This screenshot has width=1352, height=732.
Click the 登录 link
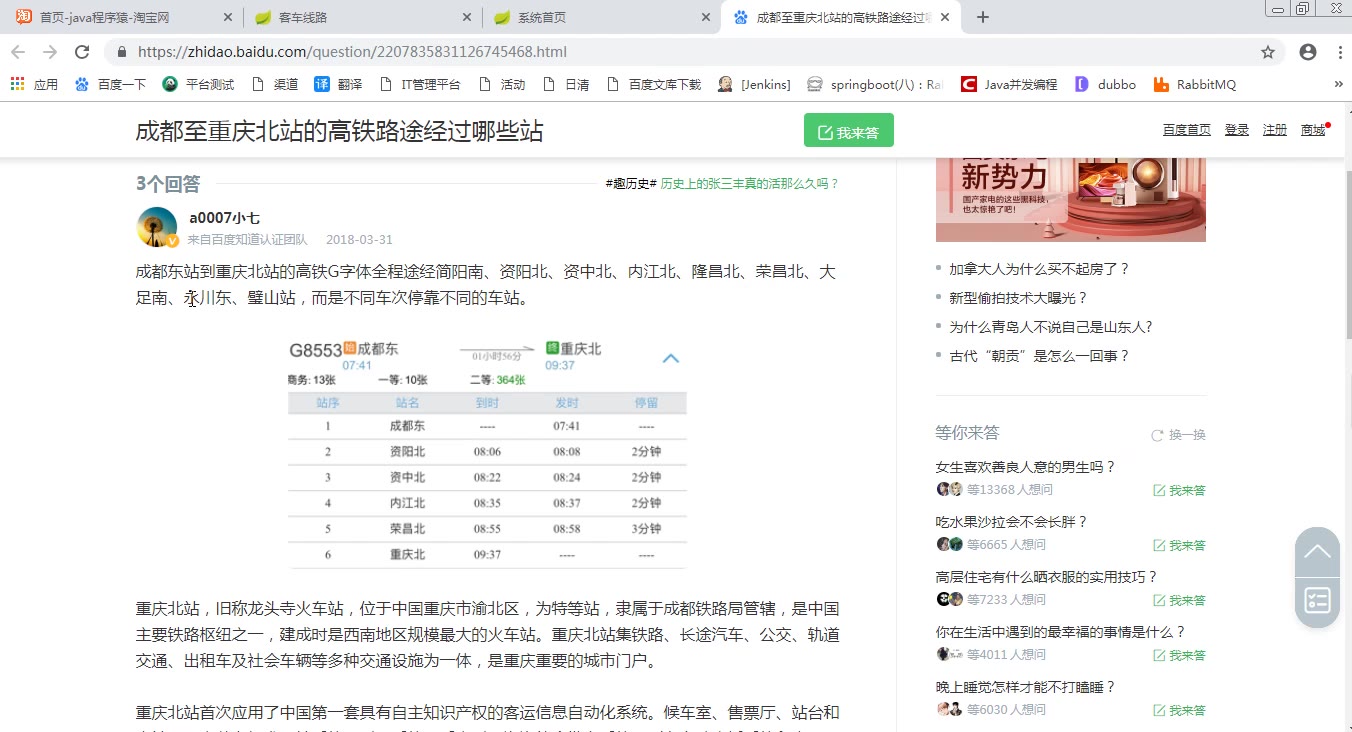(x=1237, y=130)
